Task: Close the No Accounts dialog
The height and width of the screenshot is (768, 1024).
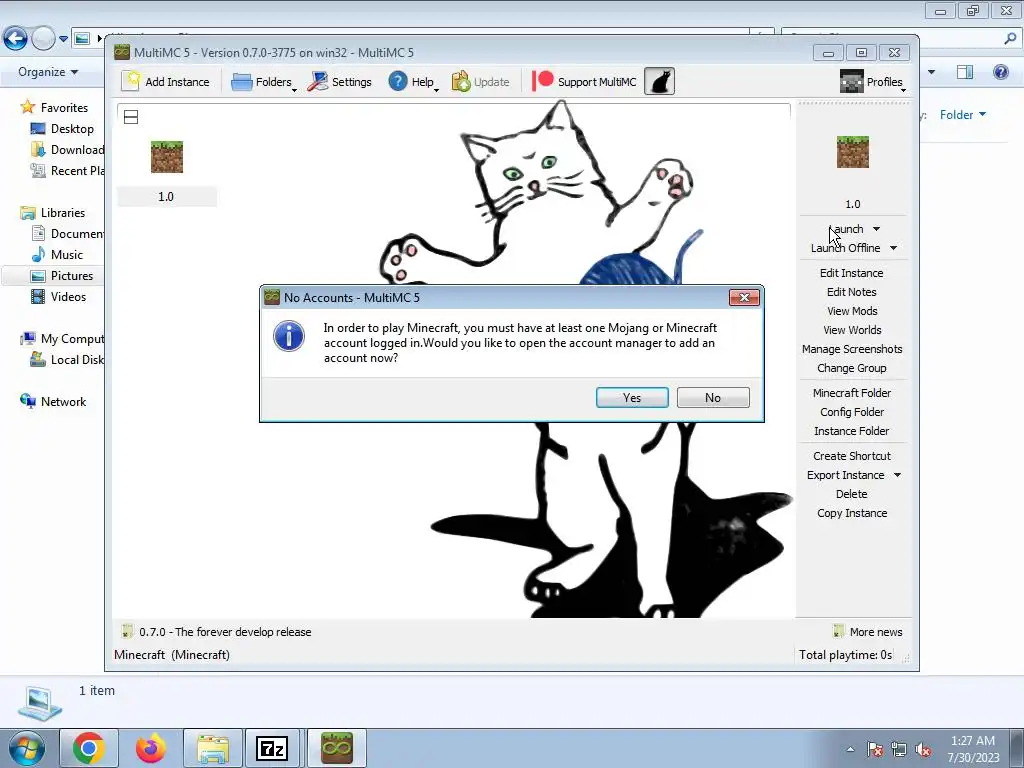Action: tap(744, 298)
